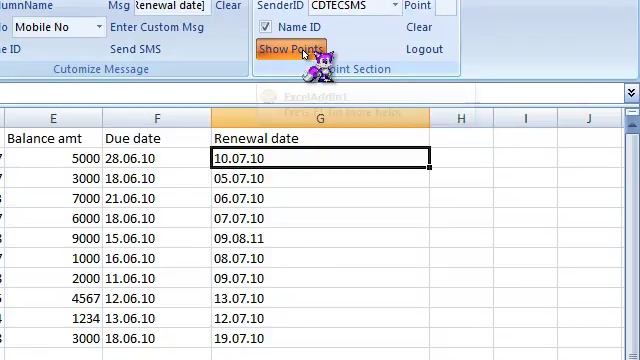Image resolution: width=640 pixels, height=360 pixels.
Task: Select cell with renewal date 06.07.10
Action: click(x=320, y=198)
